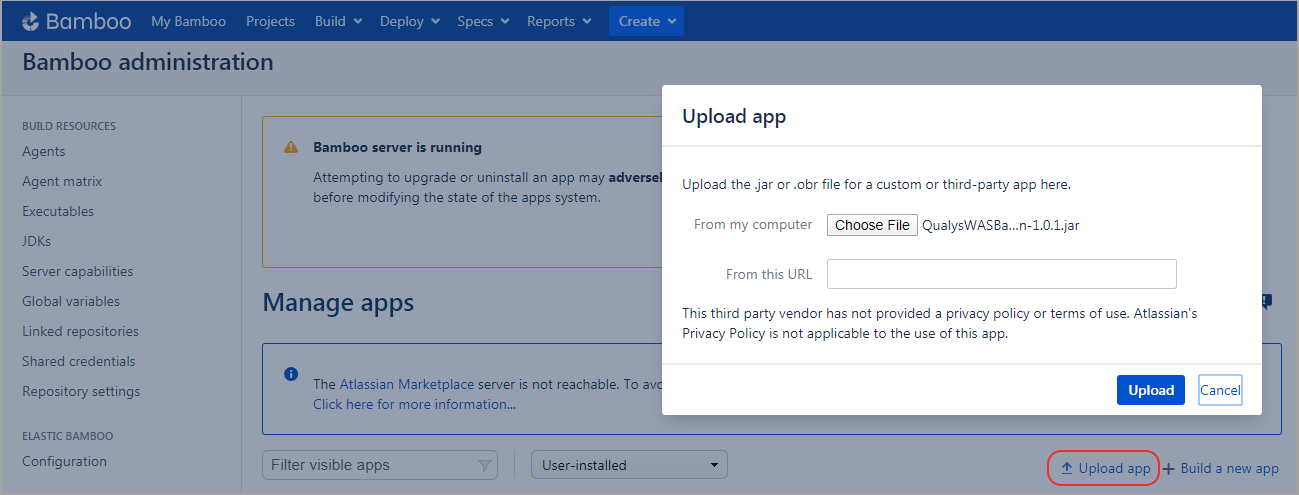Click the ELASTIC BAMBOO heading
This screenshot has height=495, width=1299.
tap(68, 436)
